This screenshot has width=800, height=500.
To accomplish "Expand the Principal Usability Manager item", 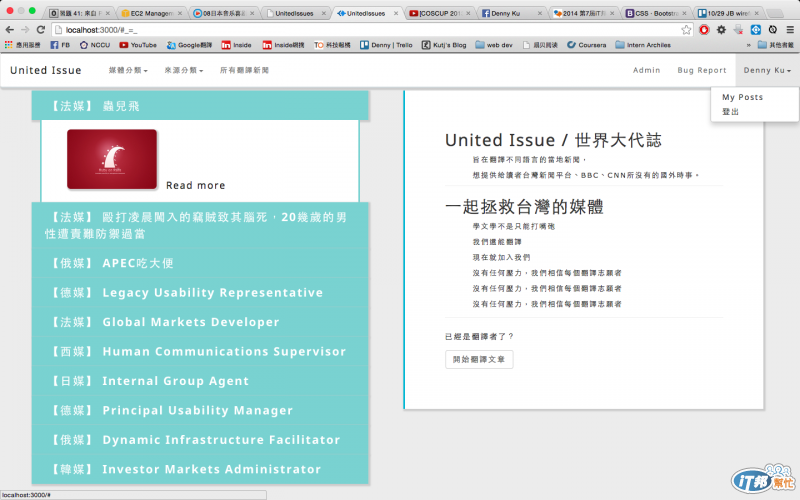I will click(x=200, y=411).
